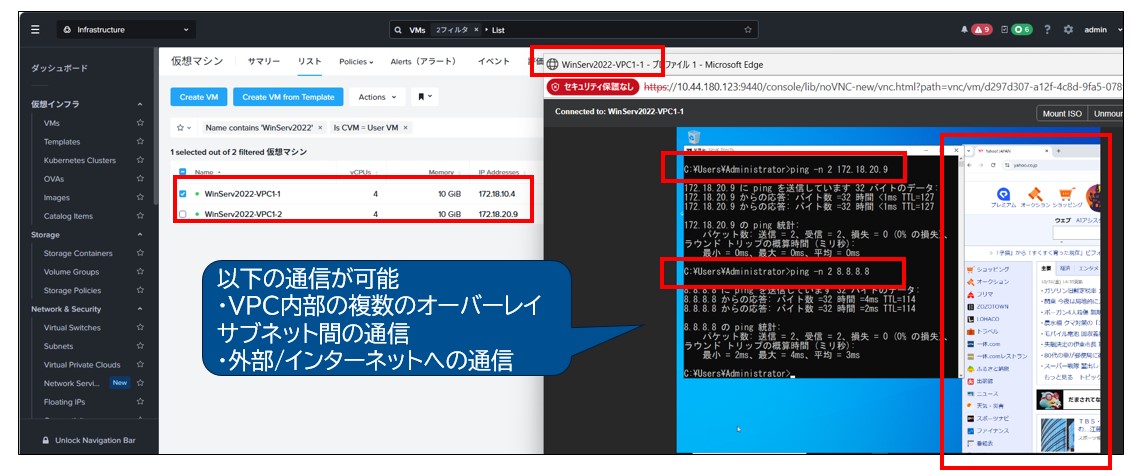Toggle the select-all checkbox in table header

182,172
